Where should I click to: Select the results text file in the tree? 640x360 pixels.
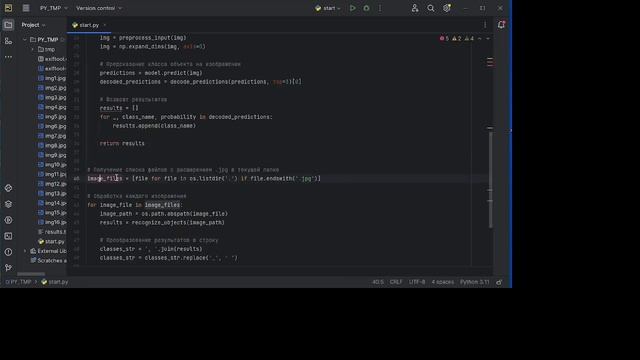(x=52, y=232)
